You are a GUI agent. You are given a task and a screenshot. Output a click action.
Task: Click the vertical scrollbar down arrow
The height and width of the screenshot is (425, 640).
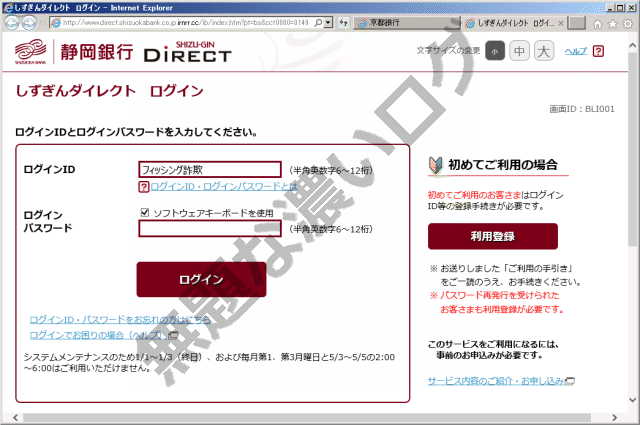632,400
